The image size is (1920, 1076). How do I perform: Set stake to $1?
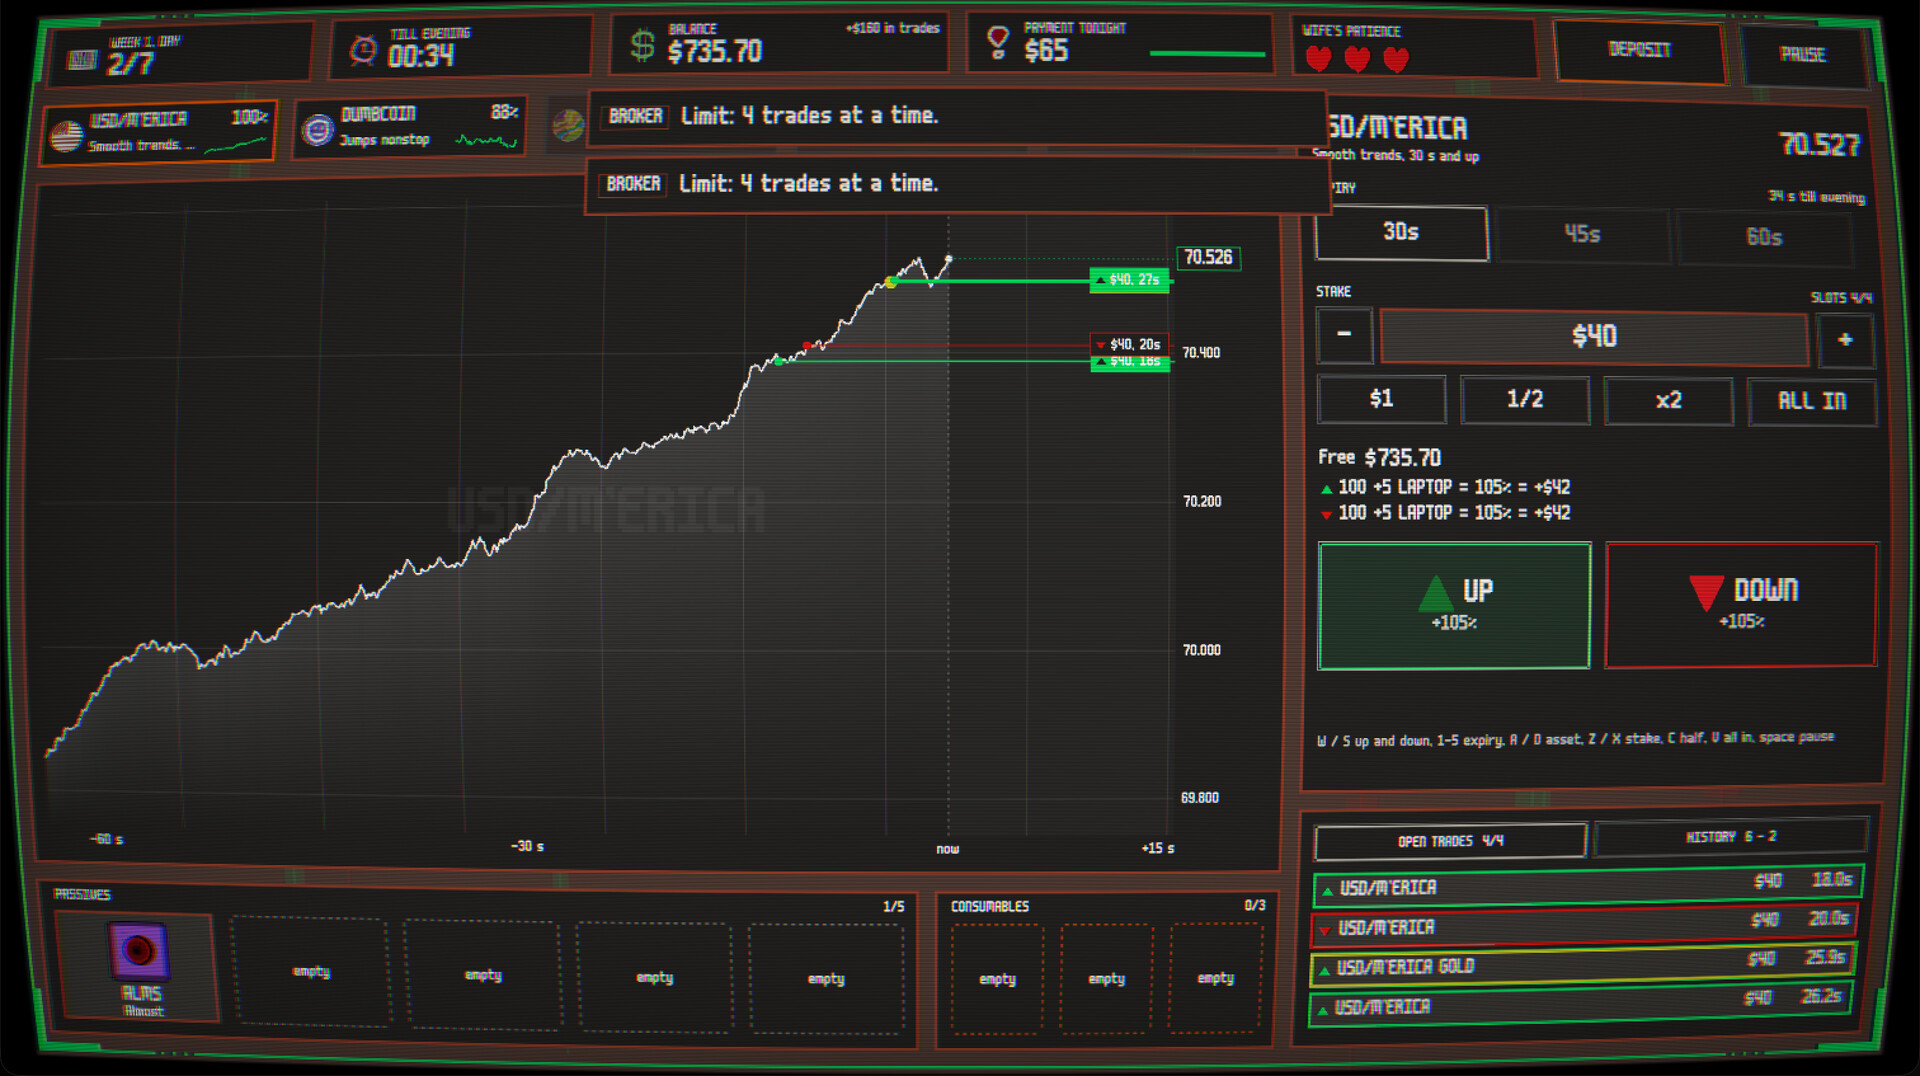[1381, 399]
